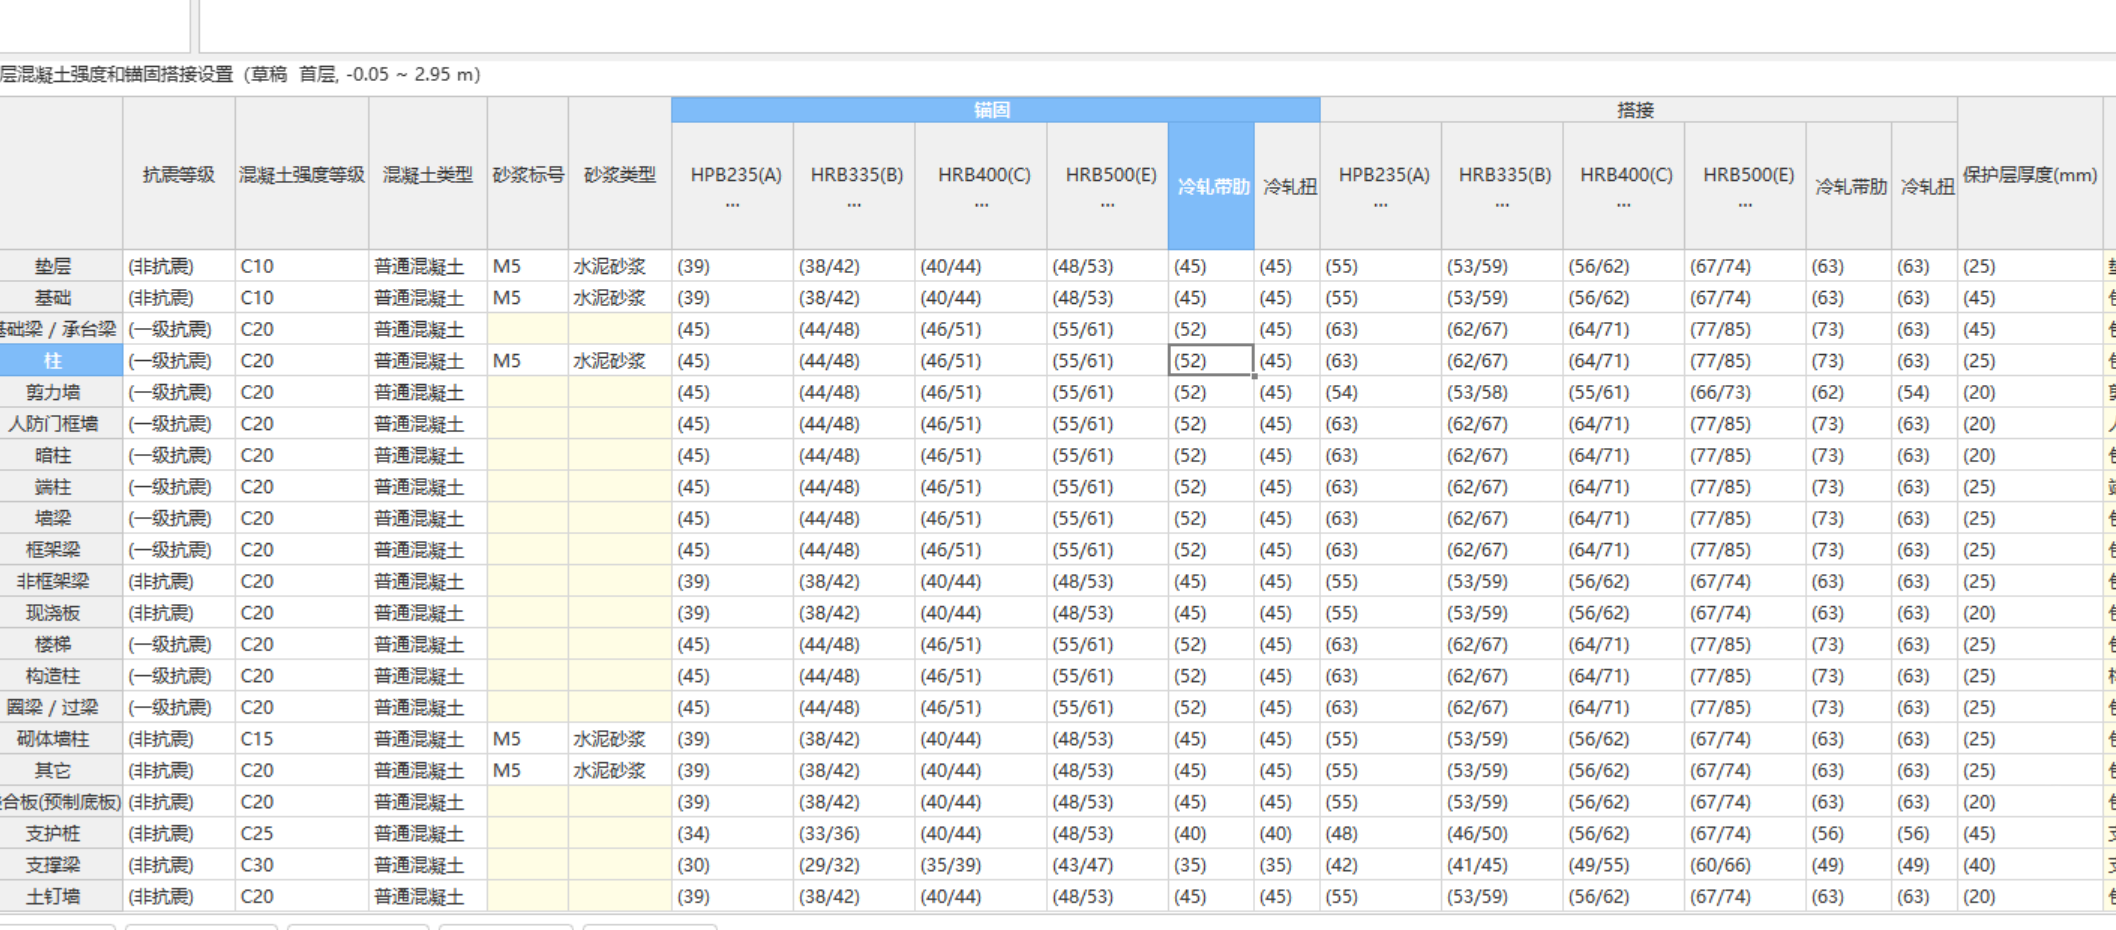2116x930 pixels.
Task: Select the 支撑梁 row header
Action: point(60,865)
